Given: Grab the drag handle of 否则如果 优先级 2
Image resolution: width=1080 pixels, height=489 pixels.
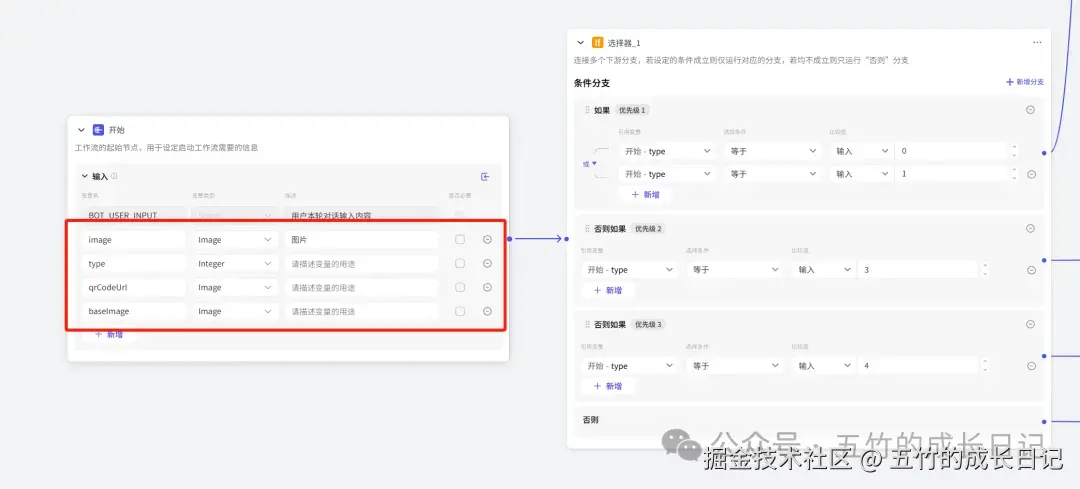Looking at the screenshot, I should tap(588, 229).
